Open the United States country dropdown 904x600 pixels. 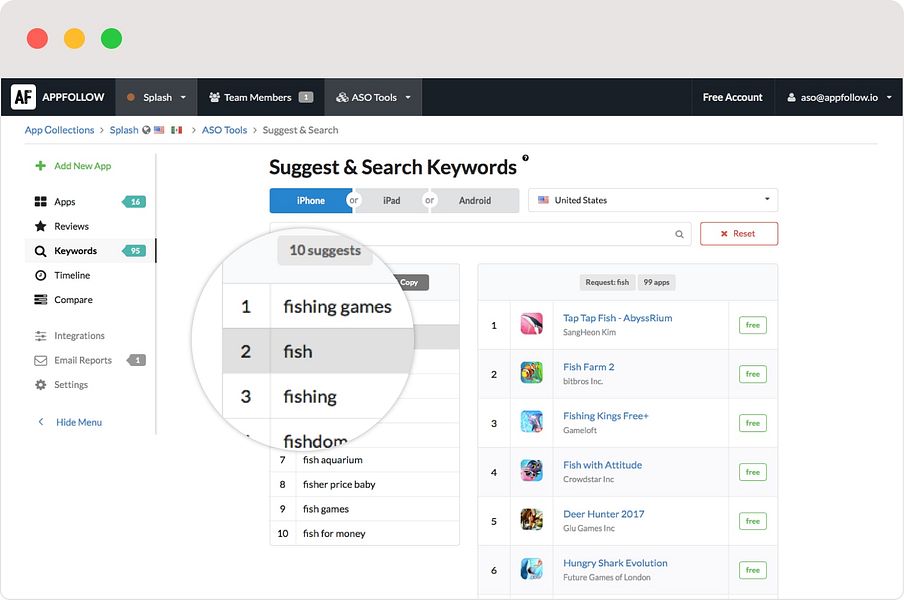[x=652, y=200]
